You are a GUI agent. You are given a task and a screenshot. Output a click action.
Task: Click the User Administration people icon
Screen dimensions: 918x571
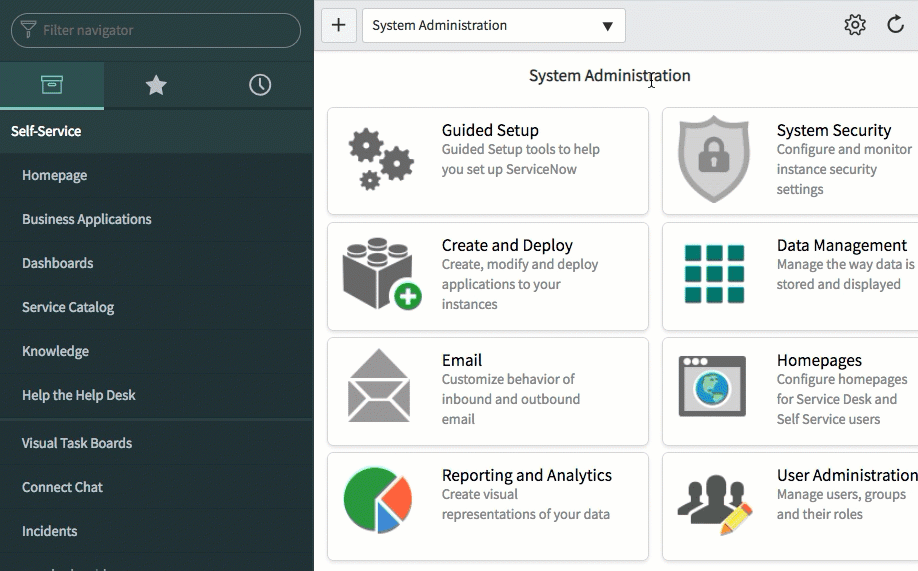click(x=715, y=504)
